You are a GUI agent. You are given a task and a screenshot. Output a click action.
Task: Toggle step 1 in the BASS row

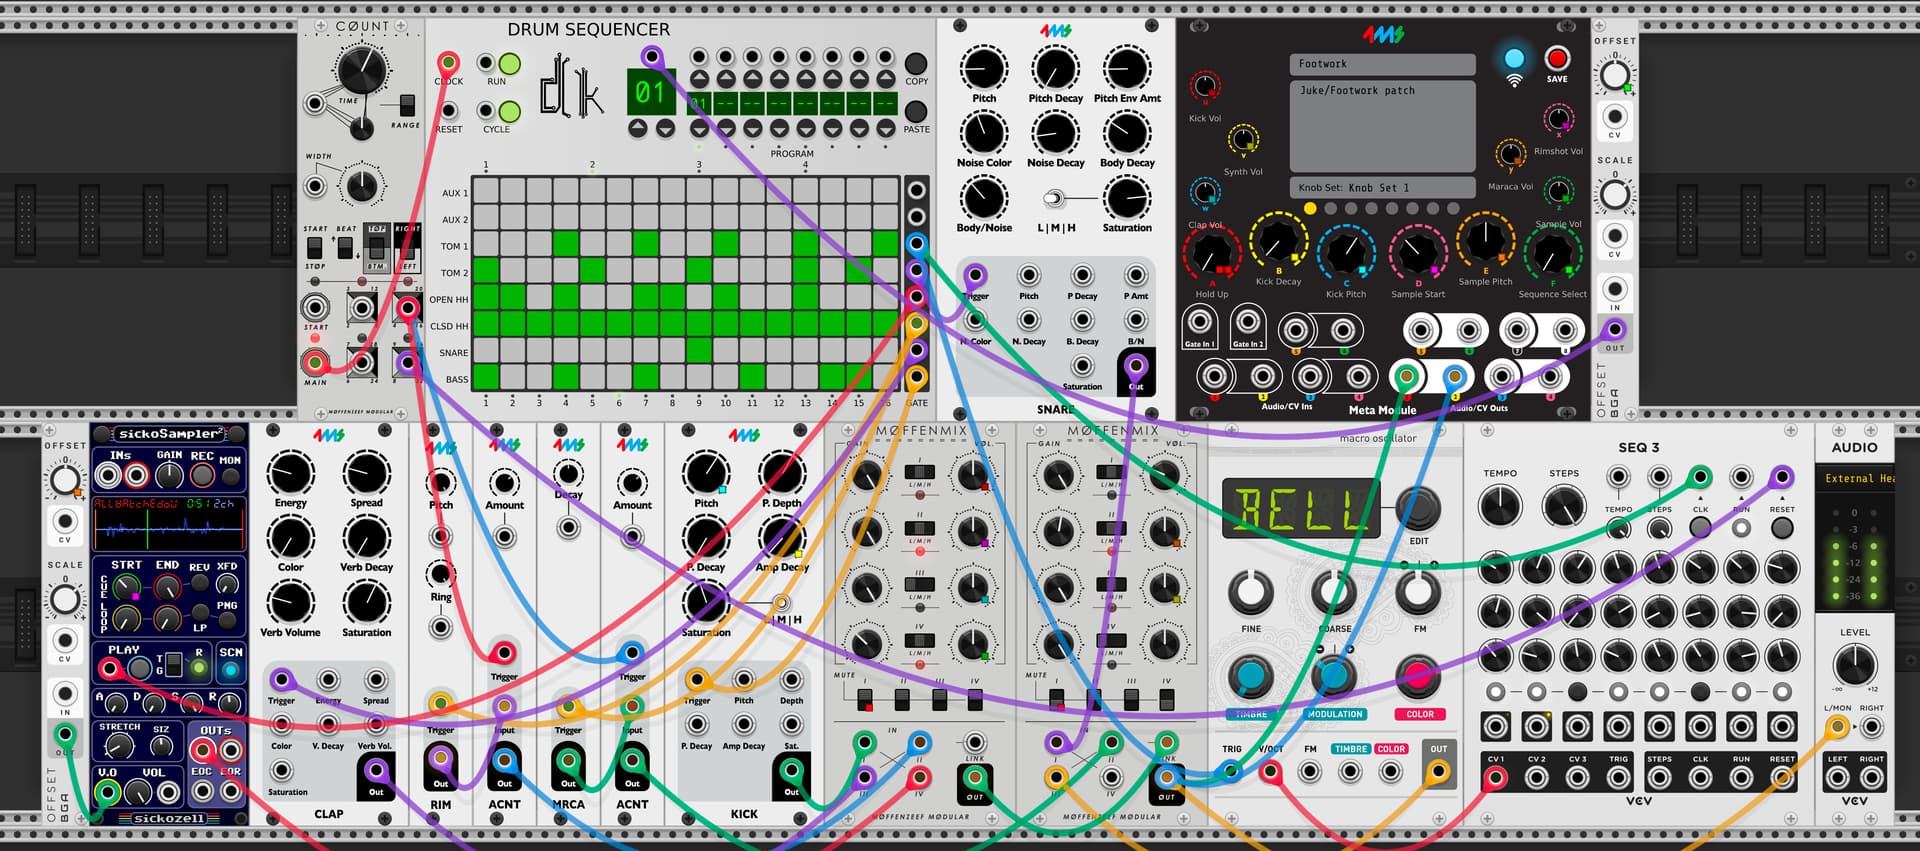(x=486, y=377)
